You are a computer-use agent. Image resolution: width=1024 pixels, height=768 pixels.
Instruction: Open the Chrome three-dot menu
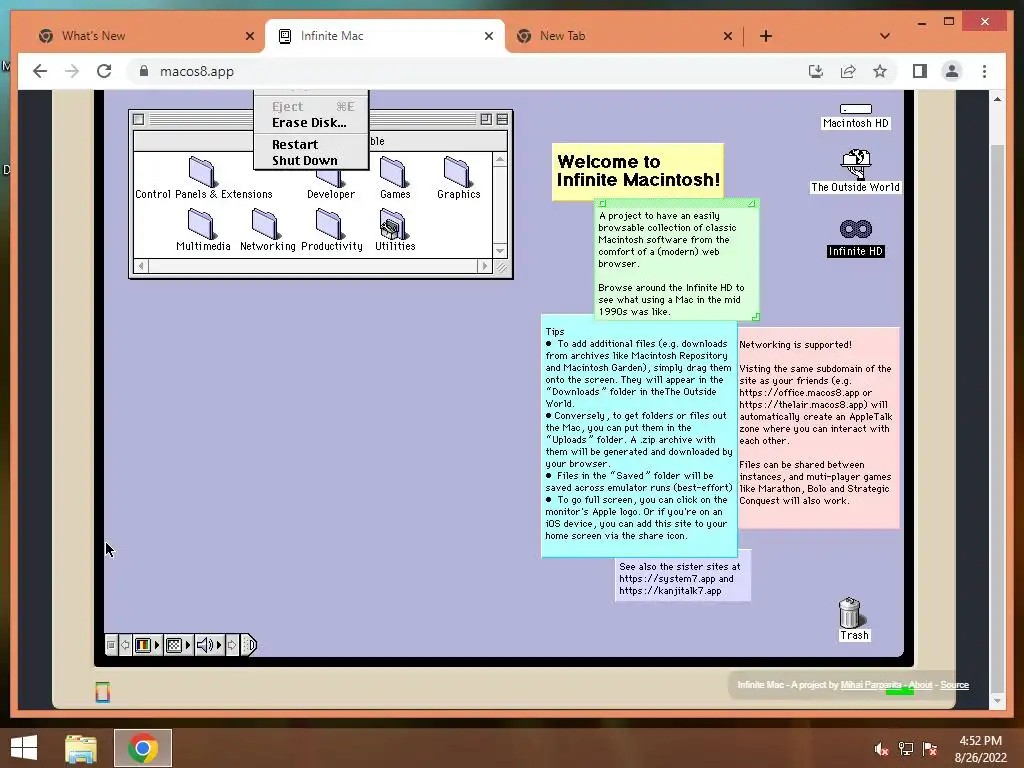pyautogui.click(x=984, y=71)
